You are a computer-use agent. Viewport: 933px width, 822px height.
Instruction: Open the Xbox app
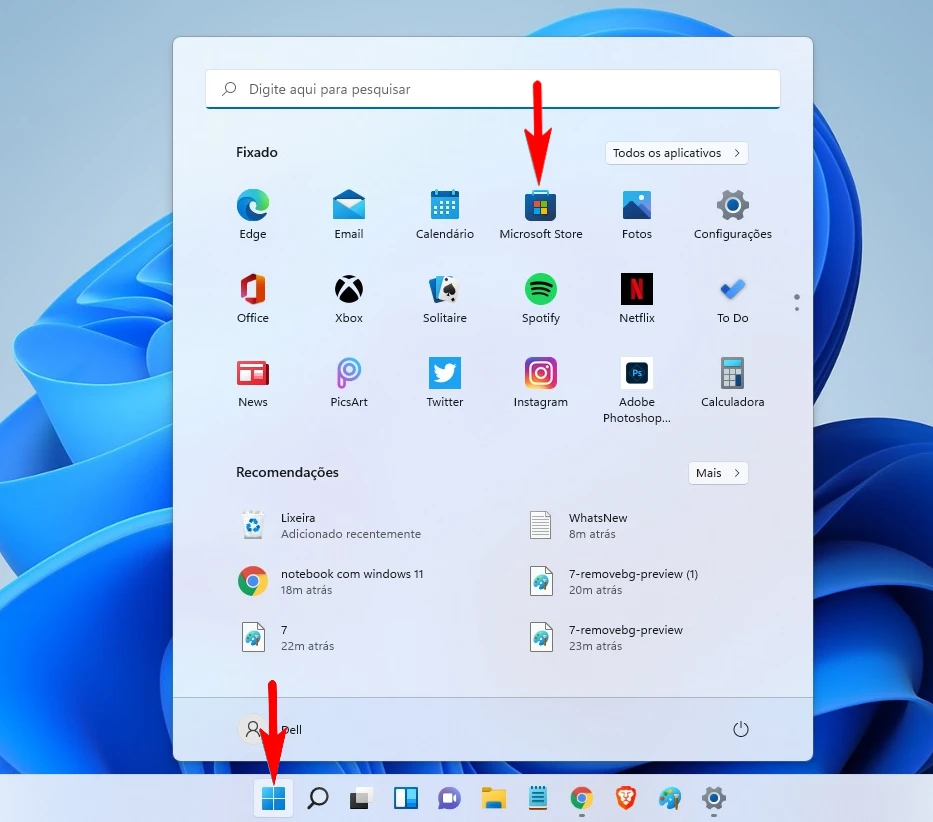(x=349, y=298)
